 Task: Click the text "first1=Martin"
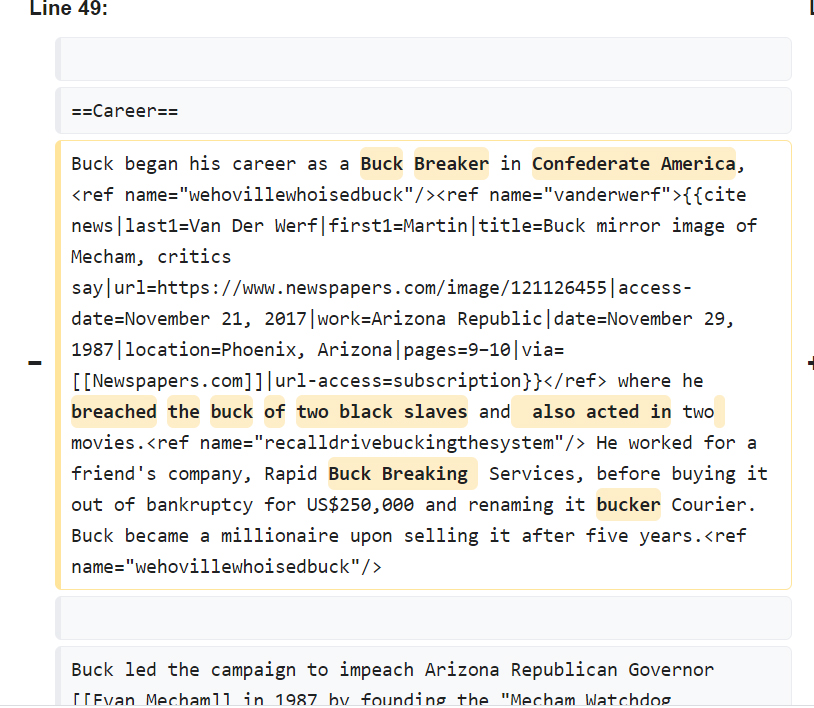point(398,226)
